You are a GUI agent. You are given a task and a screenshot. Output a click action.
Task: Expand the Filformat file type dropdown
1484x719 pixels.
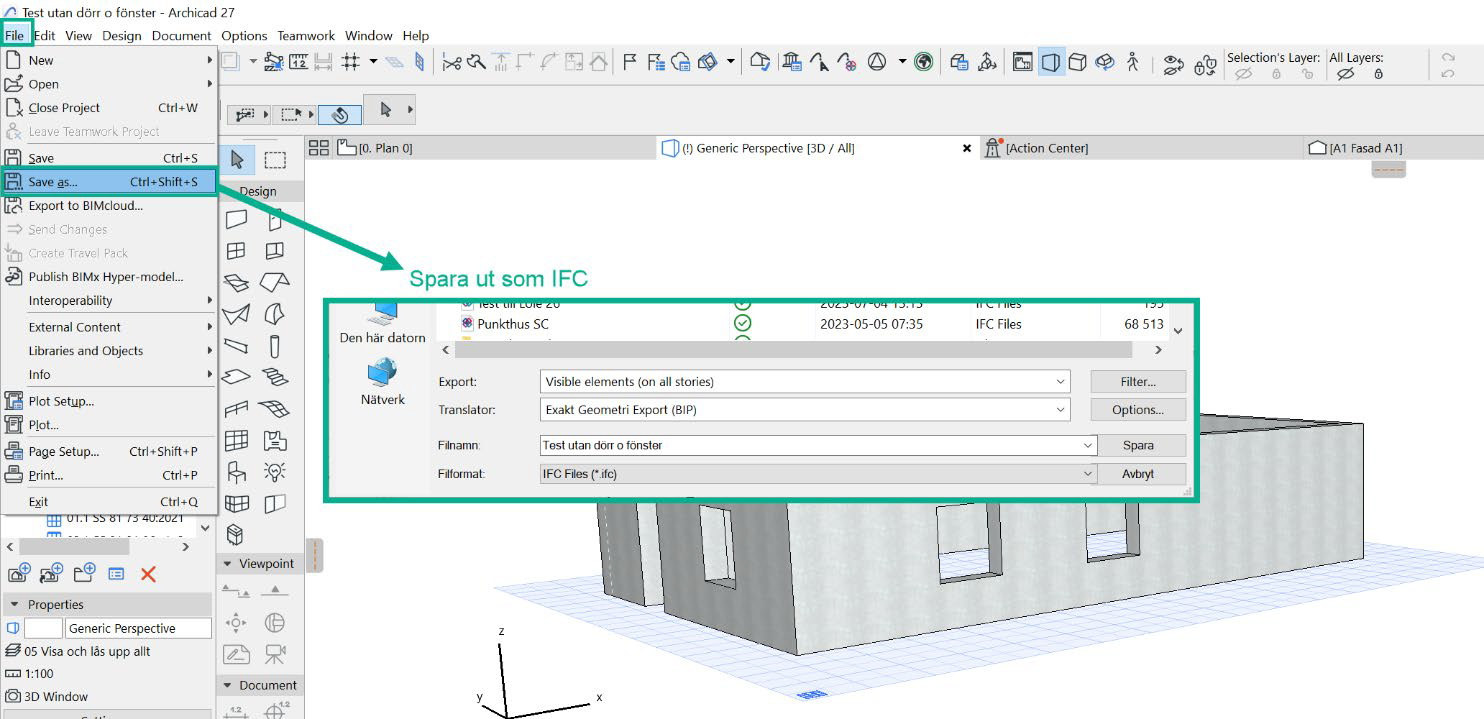pyautogui.click(x=818, y=474)
